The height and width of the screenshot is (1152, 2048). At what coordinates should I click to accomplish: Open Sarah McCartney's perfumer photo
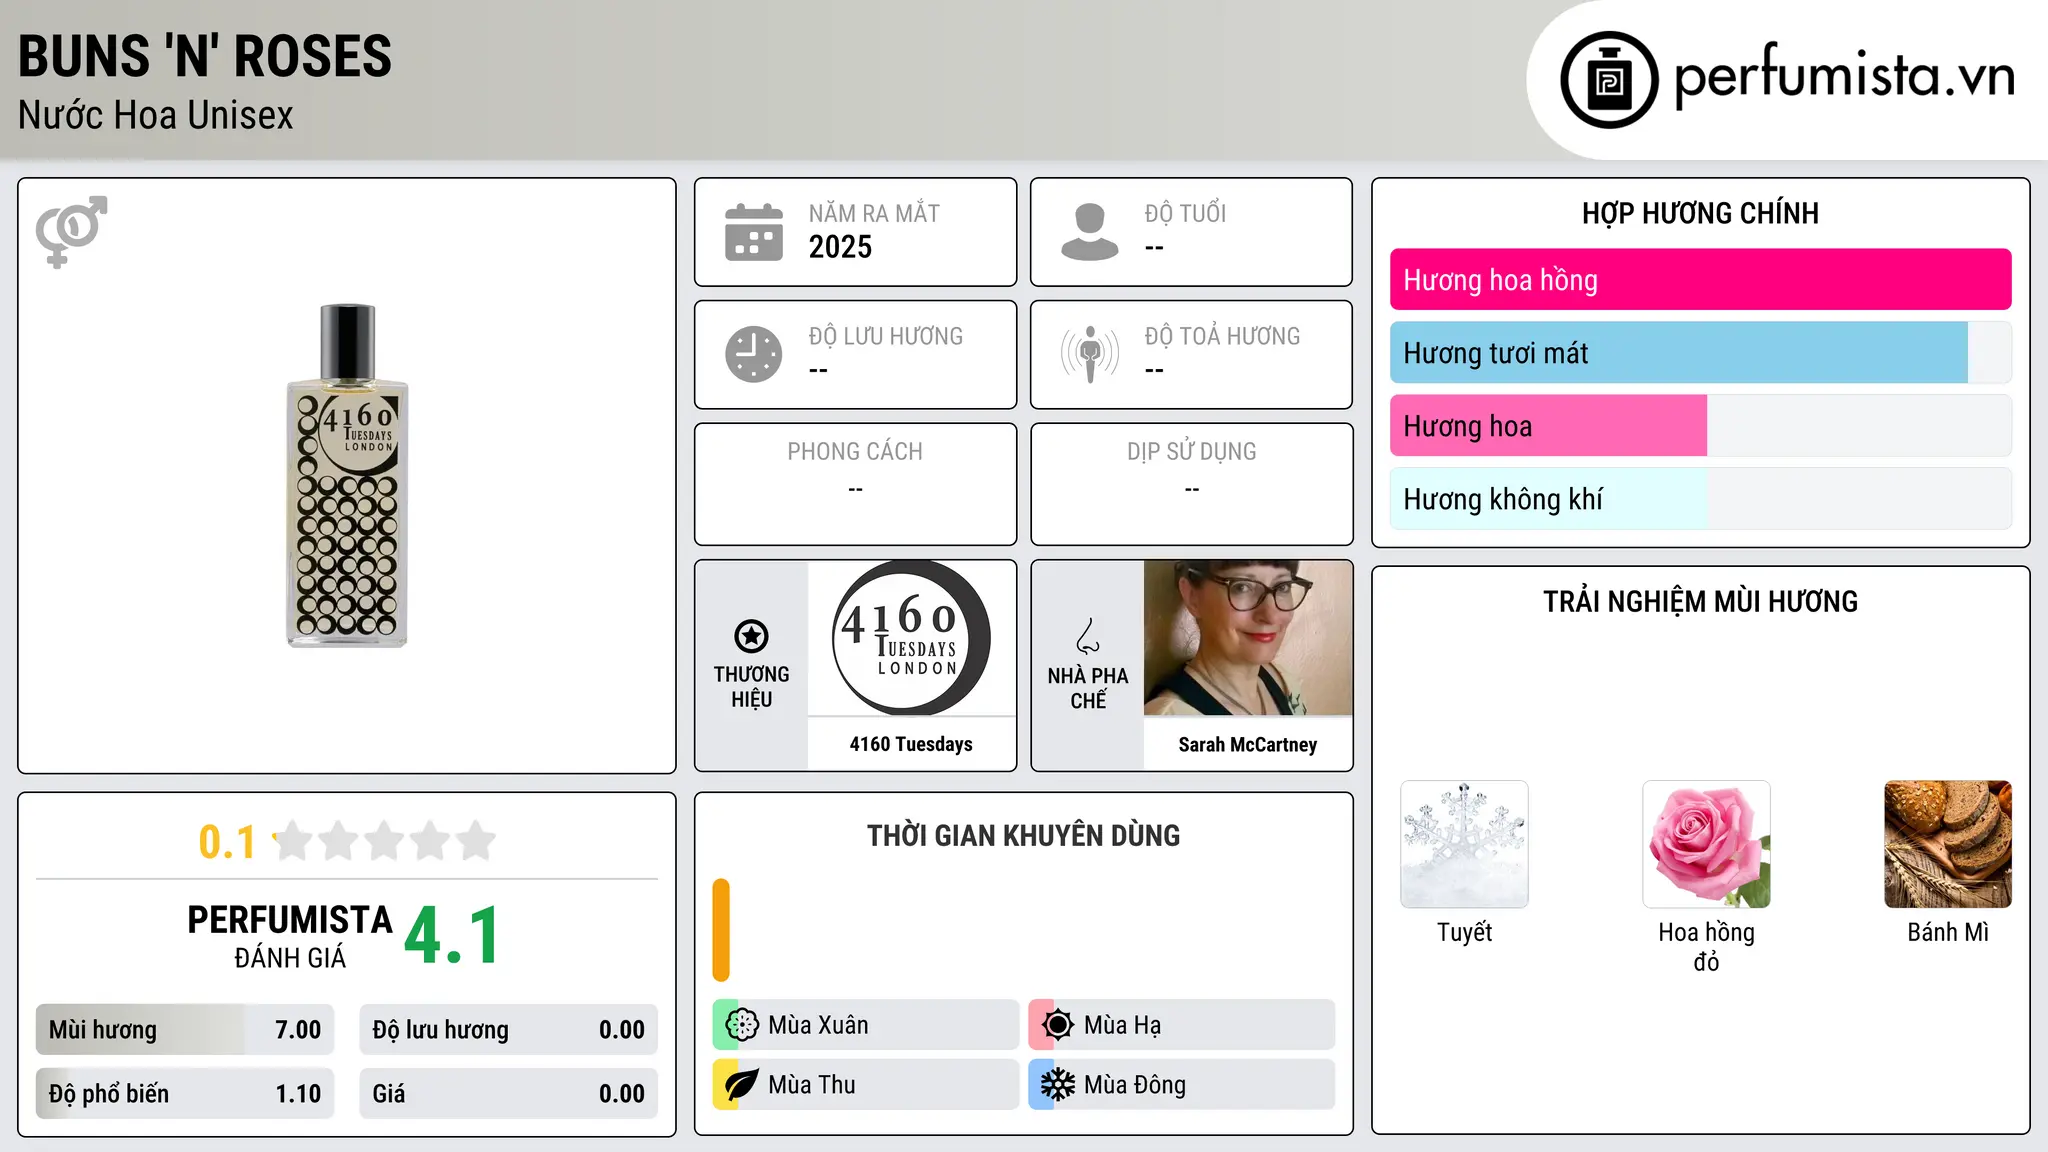coord(1248,638)
